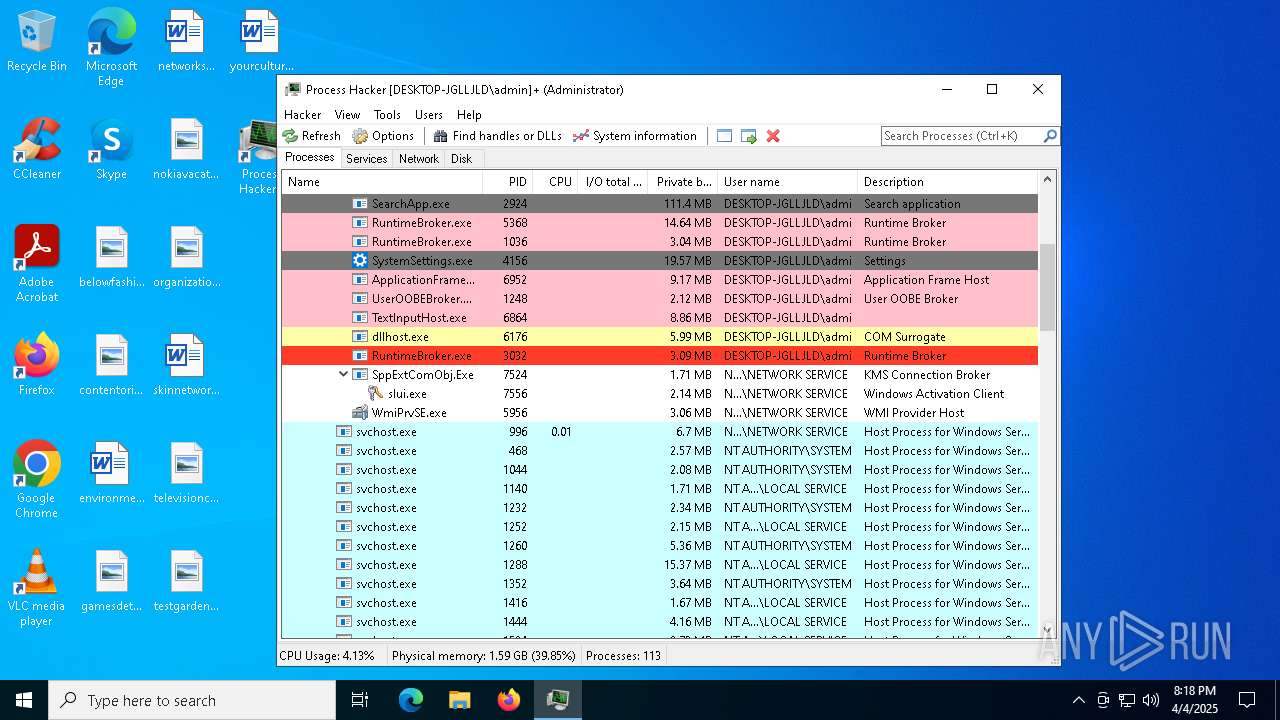Open System information graph window
This screenshot has height=720, width=1280.
[x=635, y=136]
